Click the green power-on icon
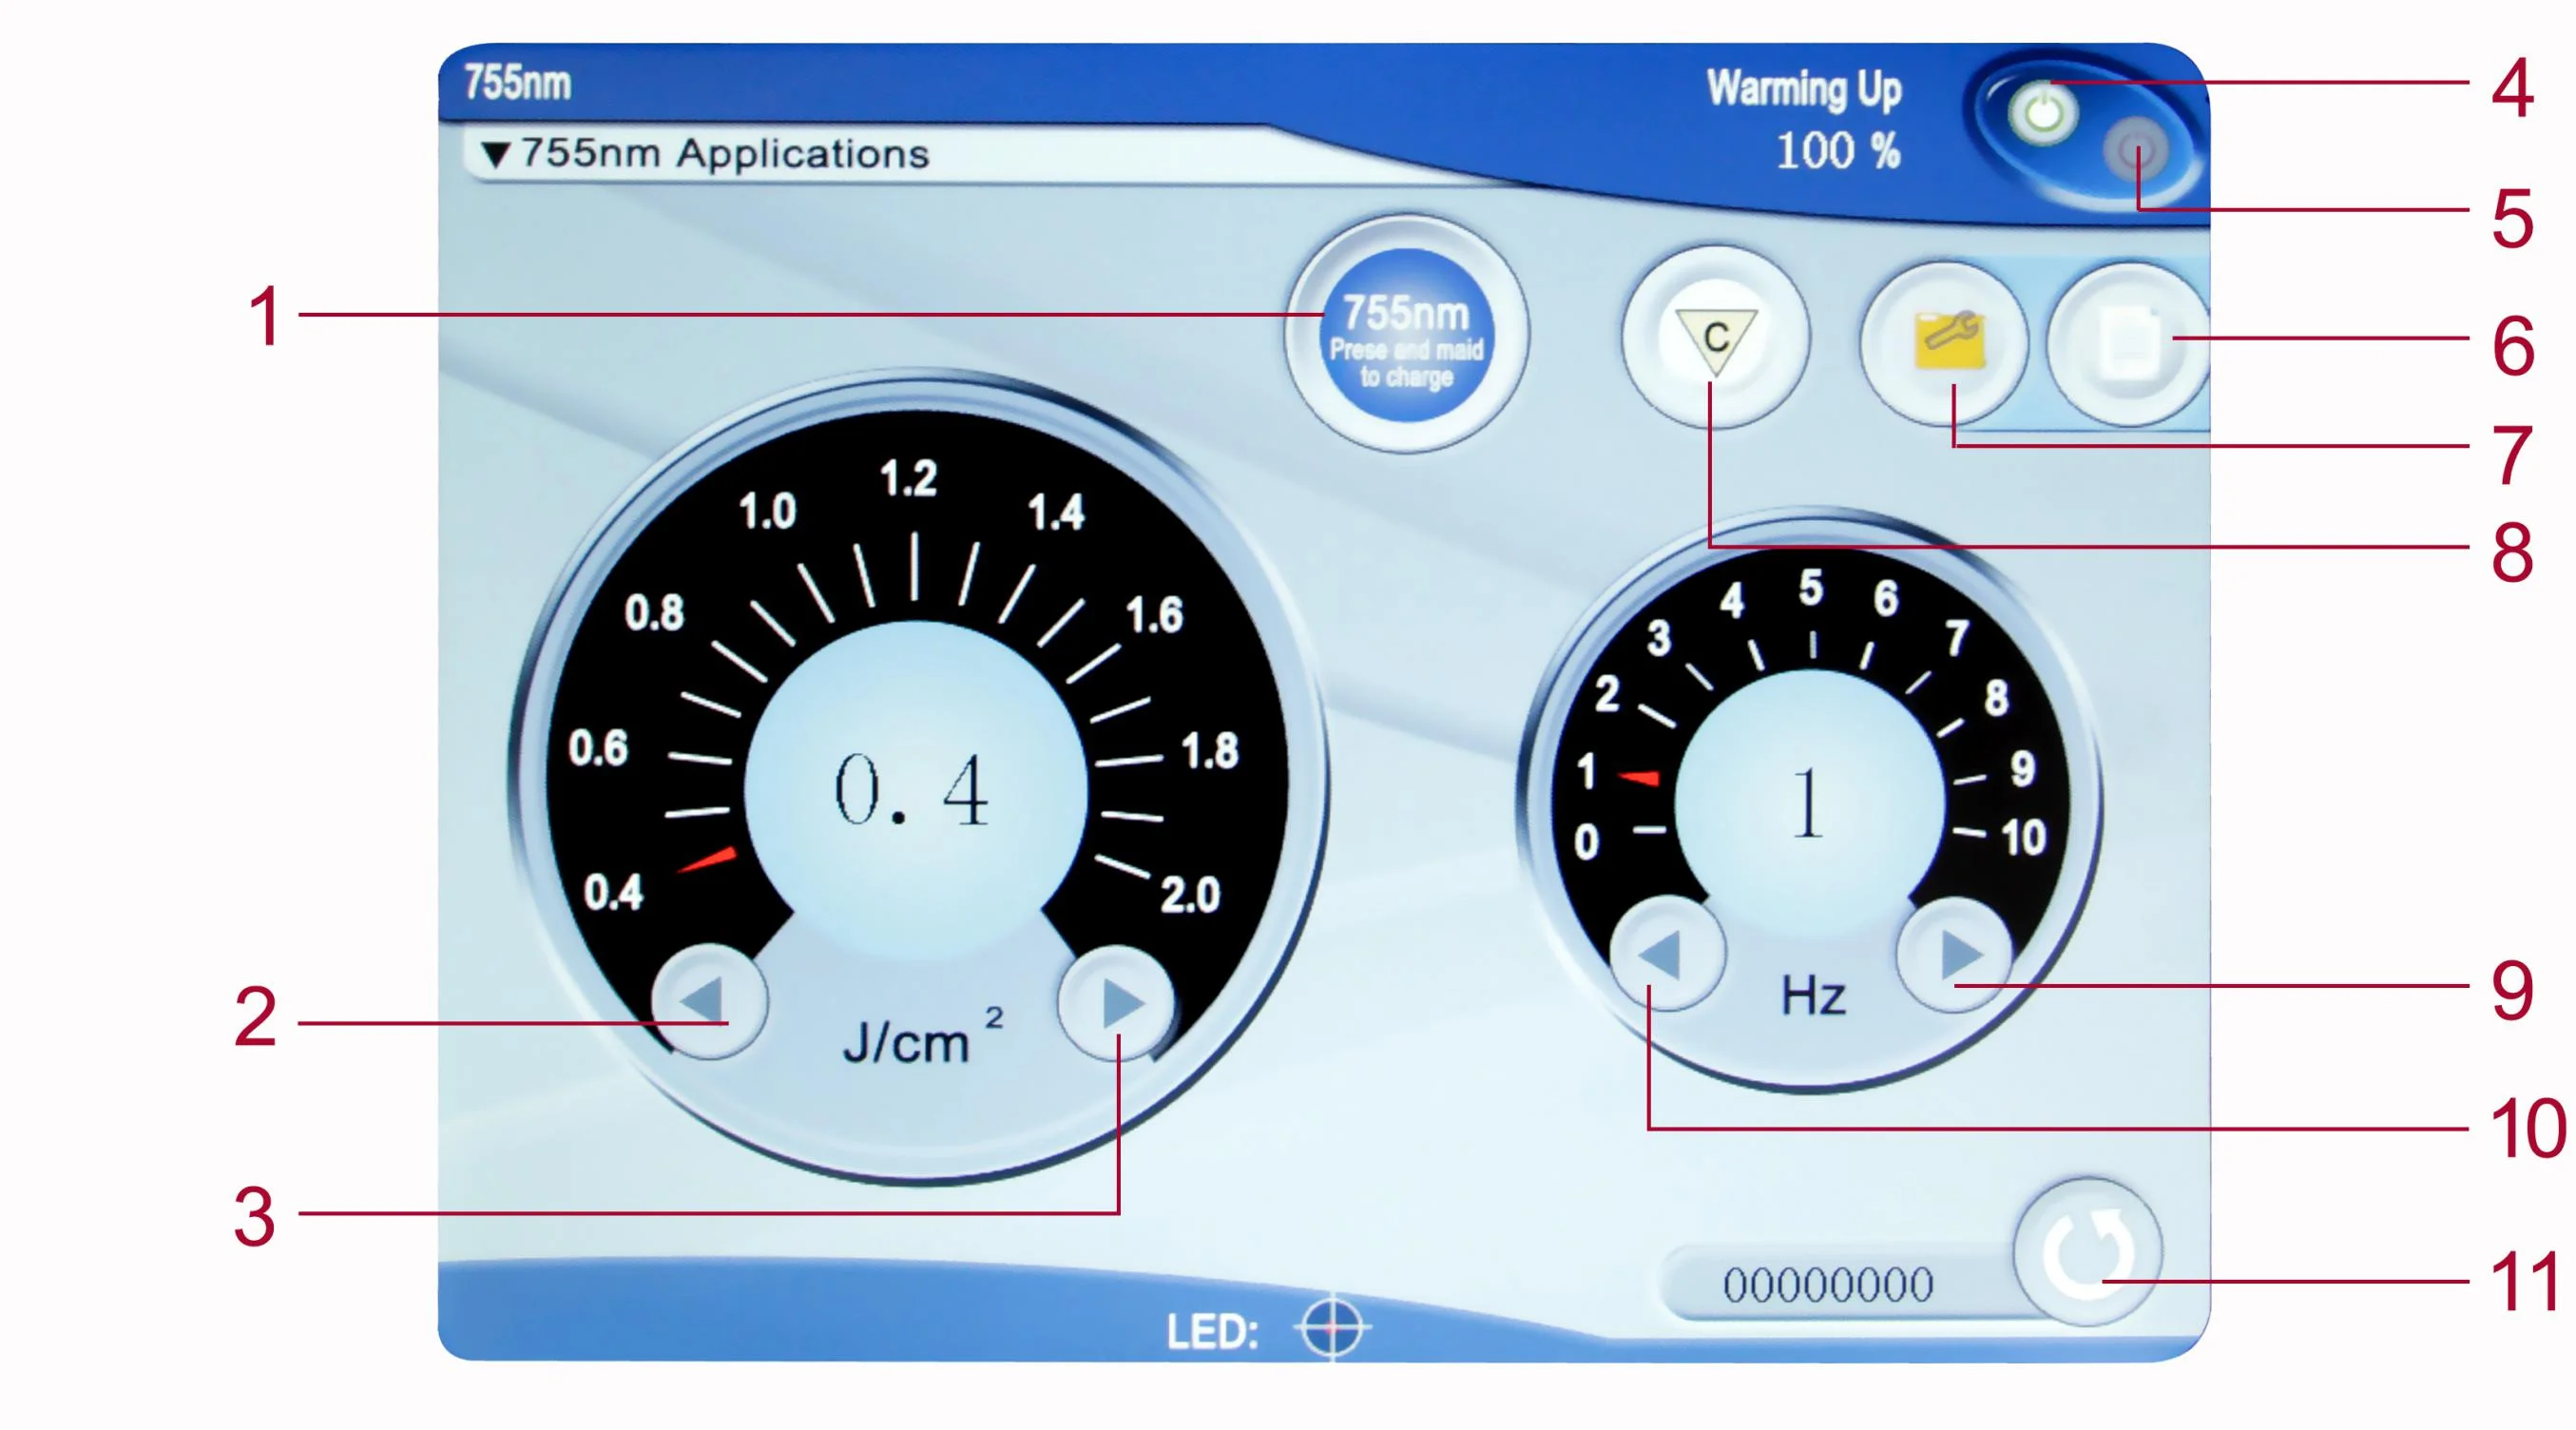 pyautogui.click(x=2043, y=112)
